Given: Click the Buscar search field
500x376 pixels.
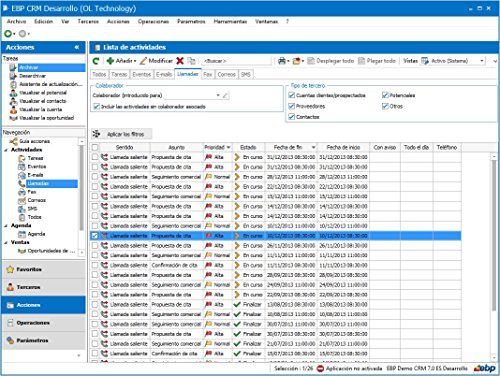Looking at the screenshot, I should (x=236, y=61).
